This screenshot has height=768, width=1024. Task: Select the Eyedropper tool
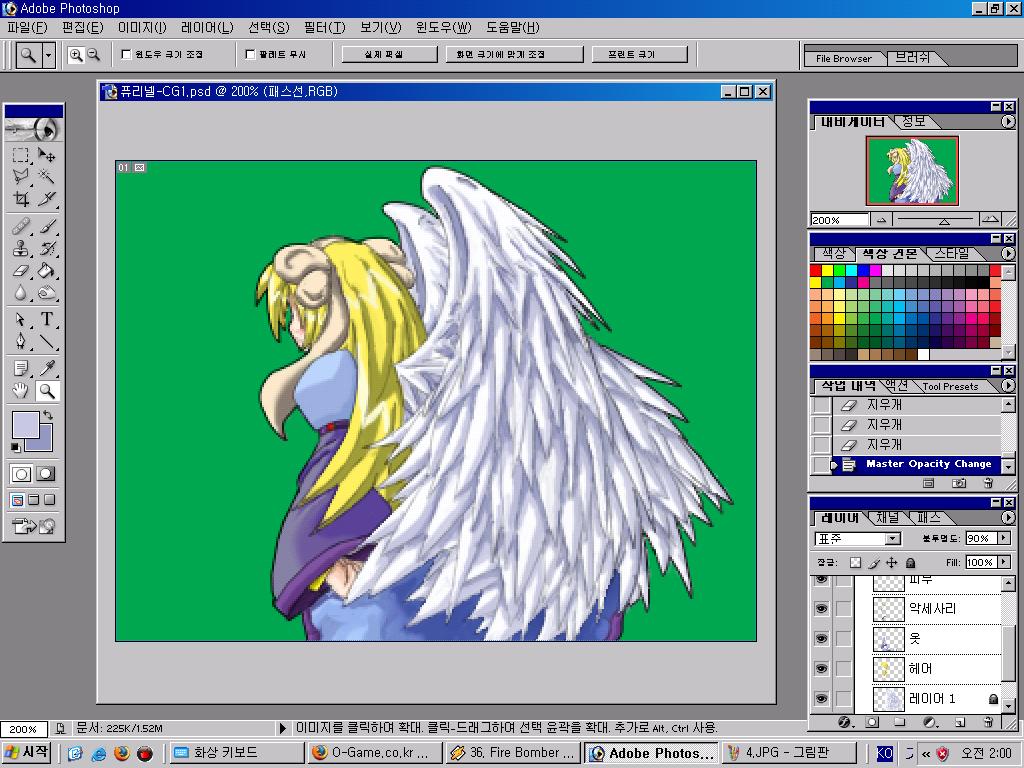coord(46,368)
